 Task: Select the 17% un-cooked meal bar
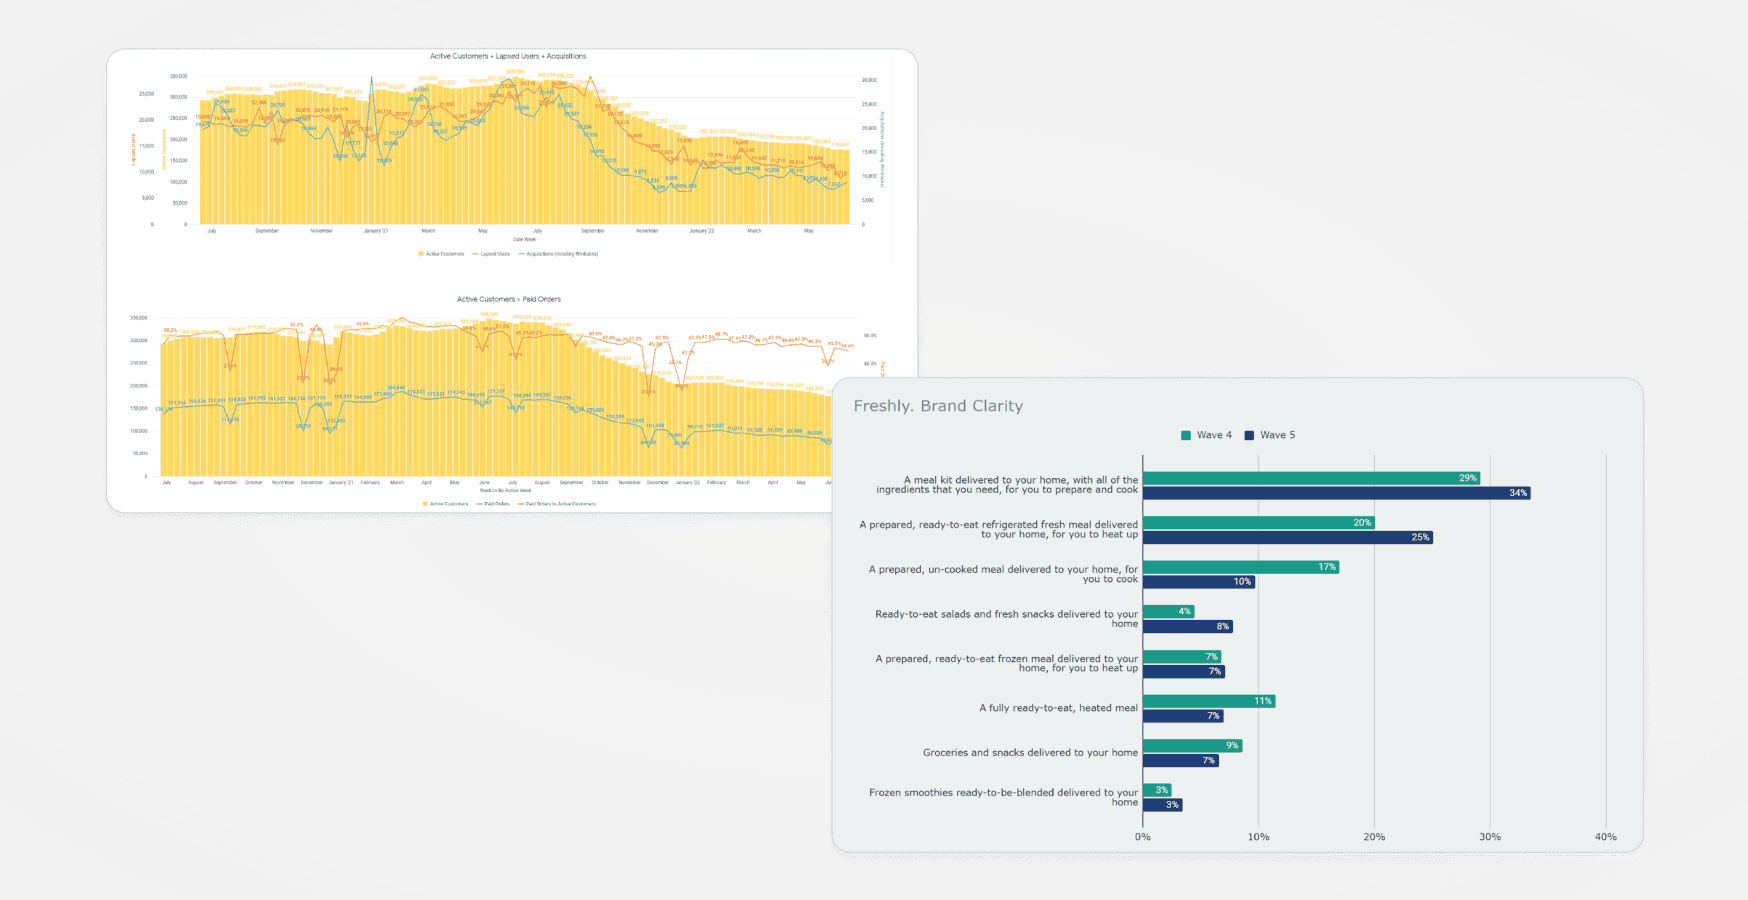(x=1241, y=567)
